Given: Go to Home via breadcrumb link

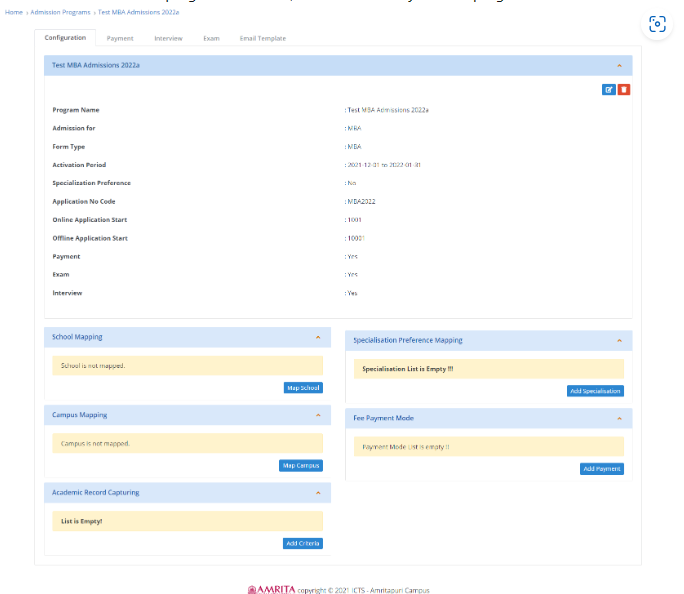Looking at the screenshot, I should [13, 12].
